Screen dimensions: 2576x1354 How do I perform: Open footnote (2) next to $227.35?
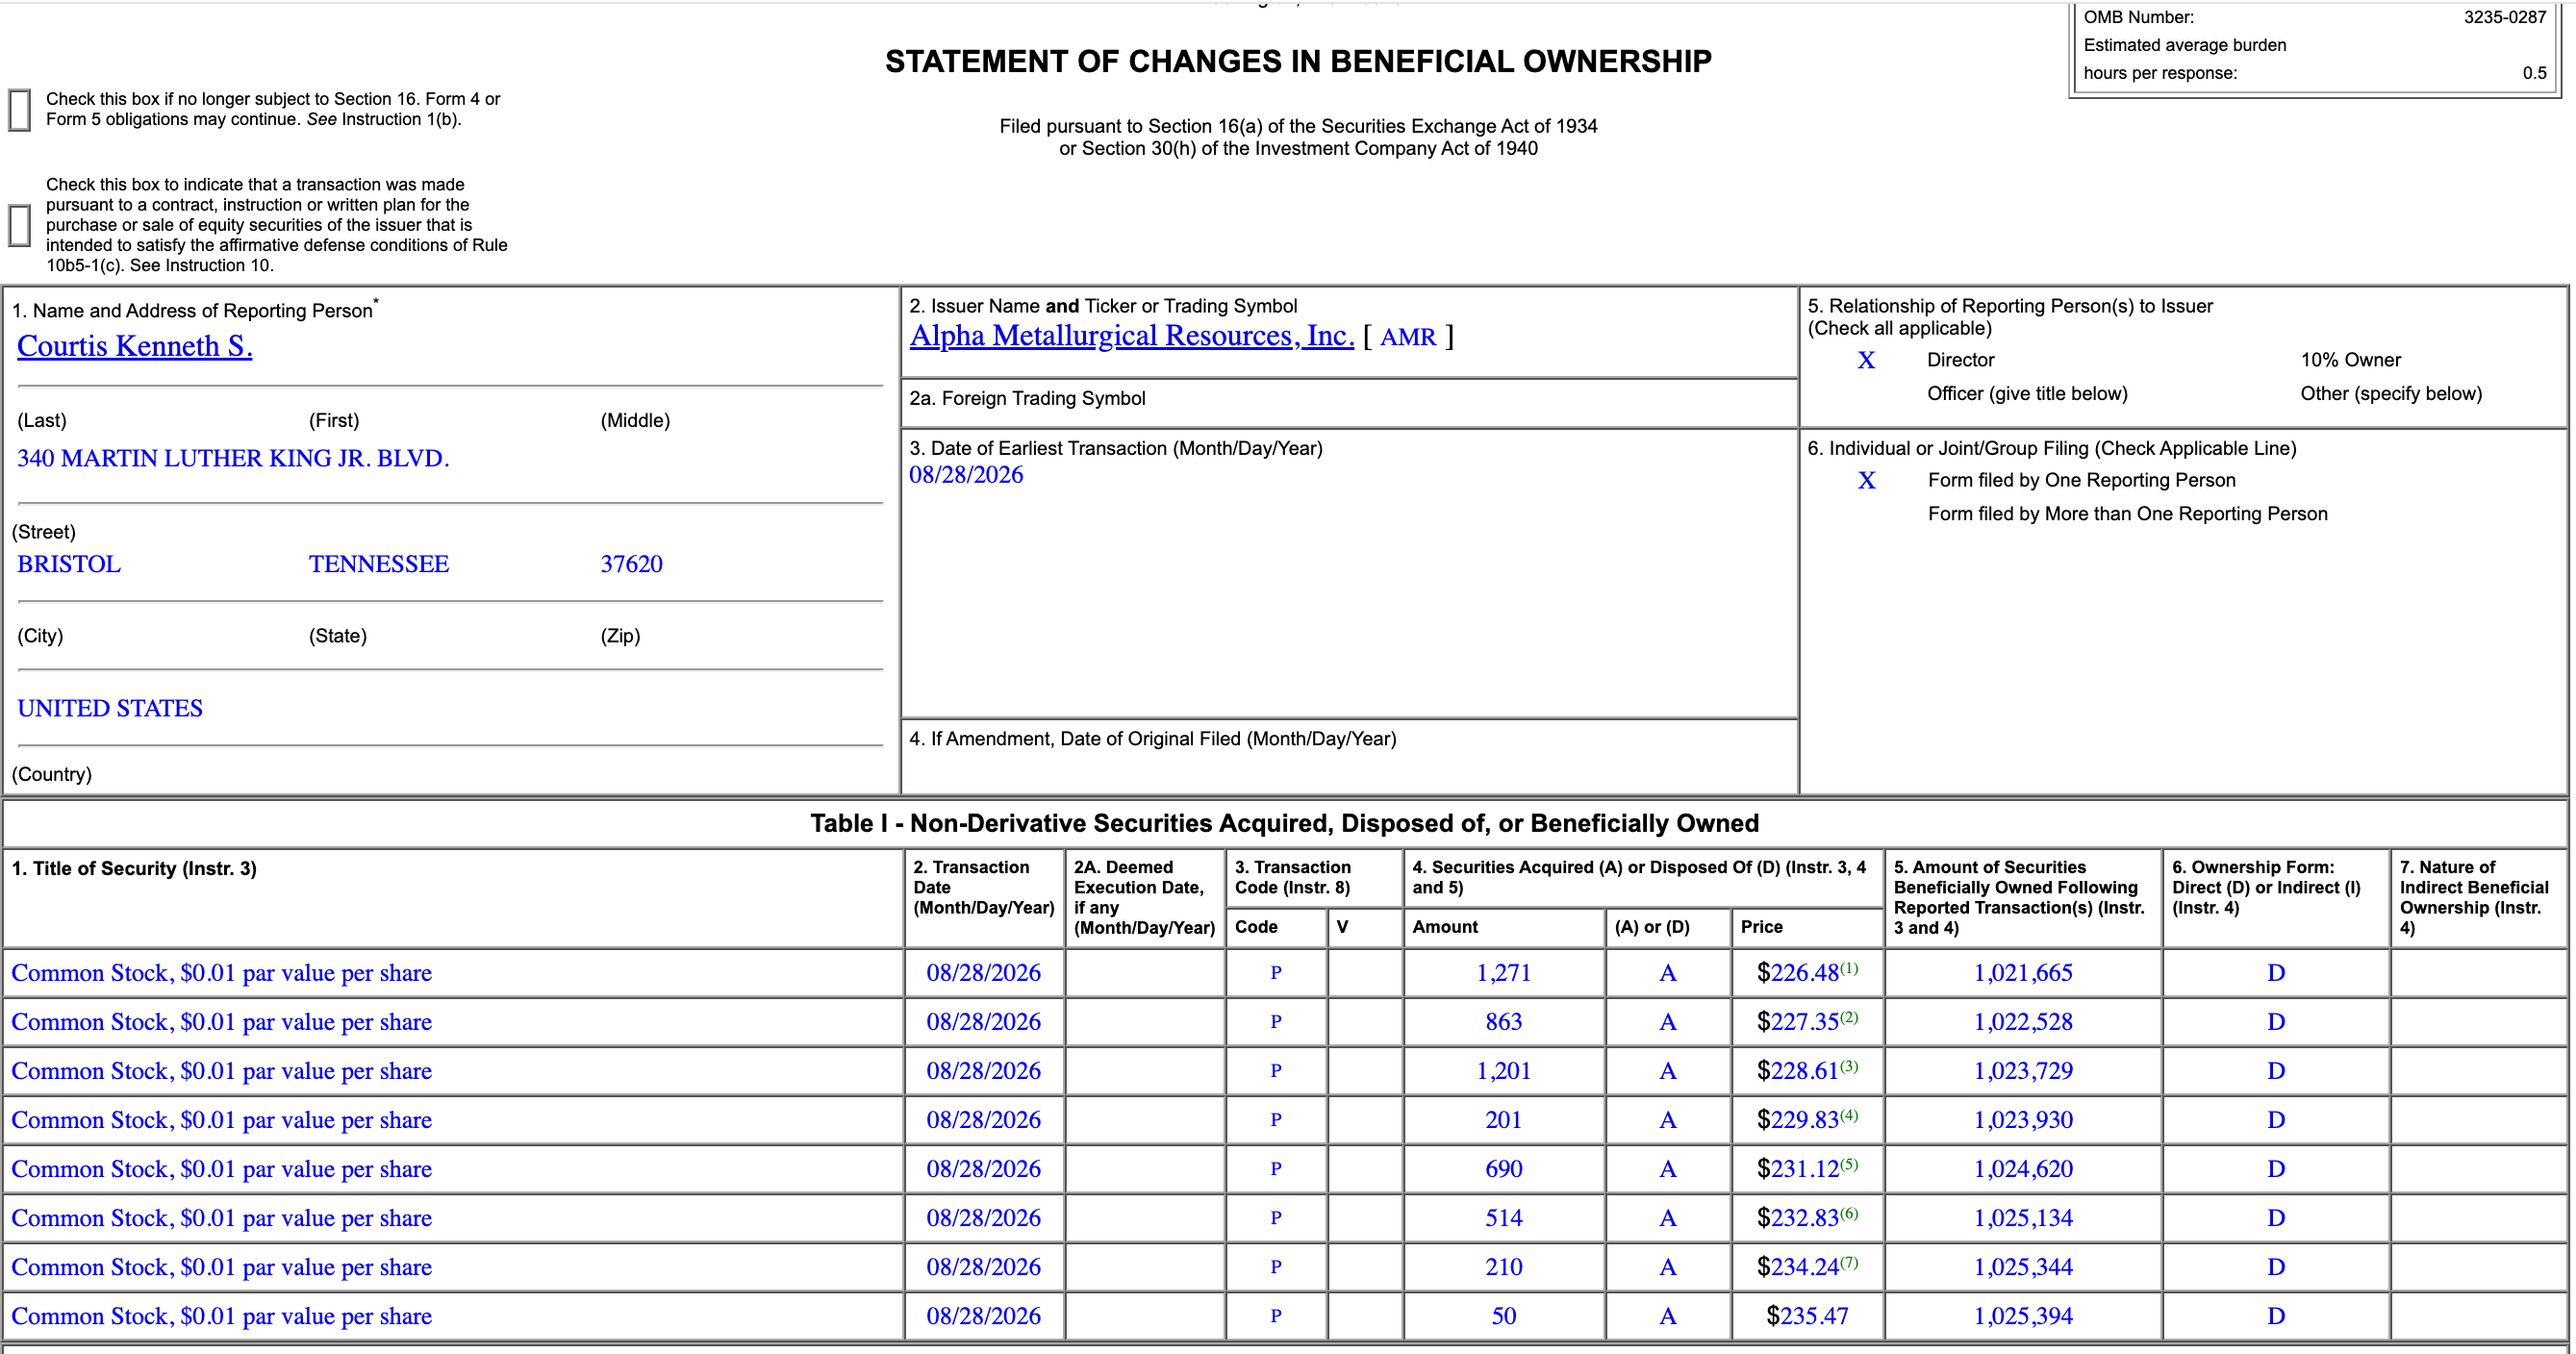pos(1849,1017)
